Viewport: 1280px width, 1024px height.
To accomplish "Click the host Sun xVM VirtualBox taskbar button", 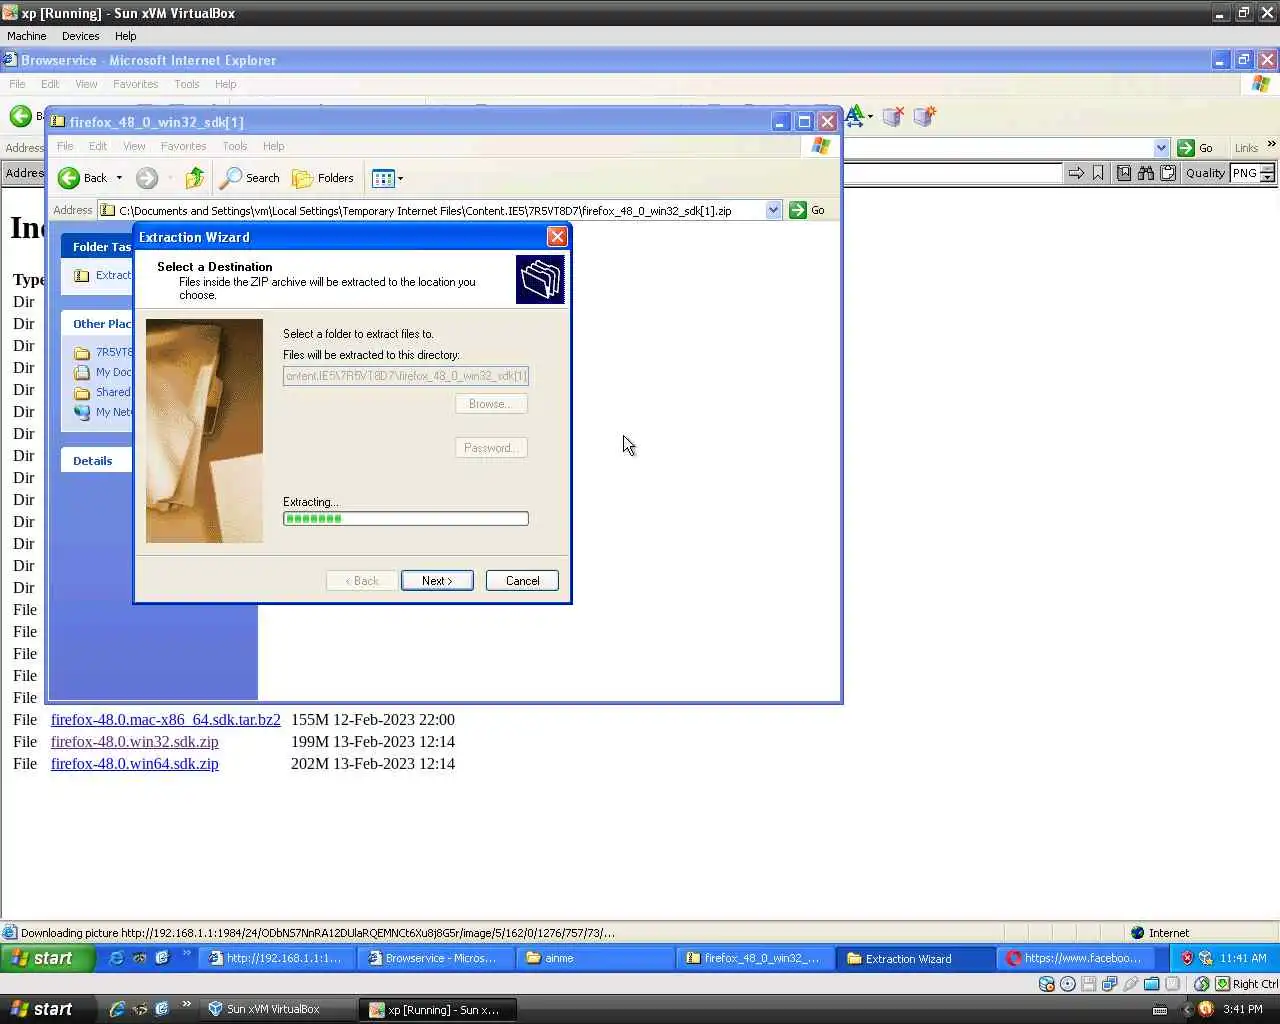I will point(280,1009).
